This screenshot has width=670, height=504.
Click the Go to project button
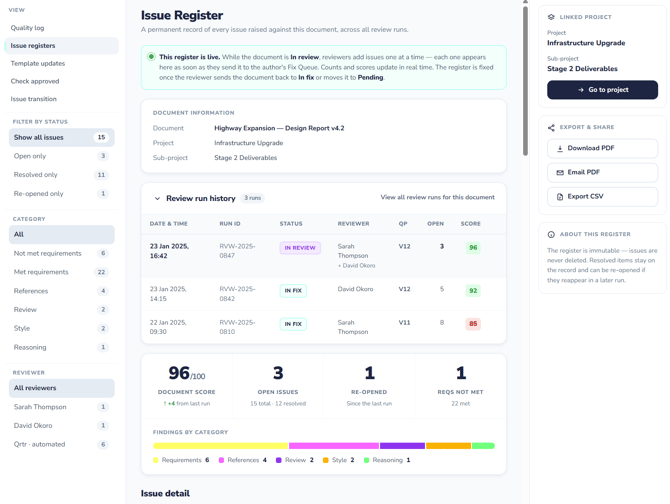pyautogui.click(x=602, y=90)
